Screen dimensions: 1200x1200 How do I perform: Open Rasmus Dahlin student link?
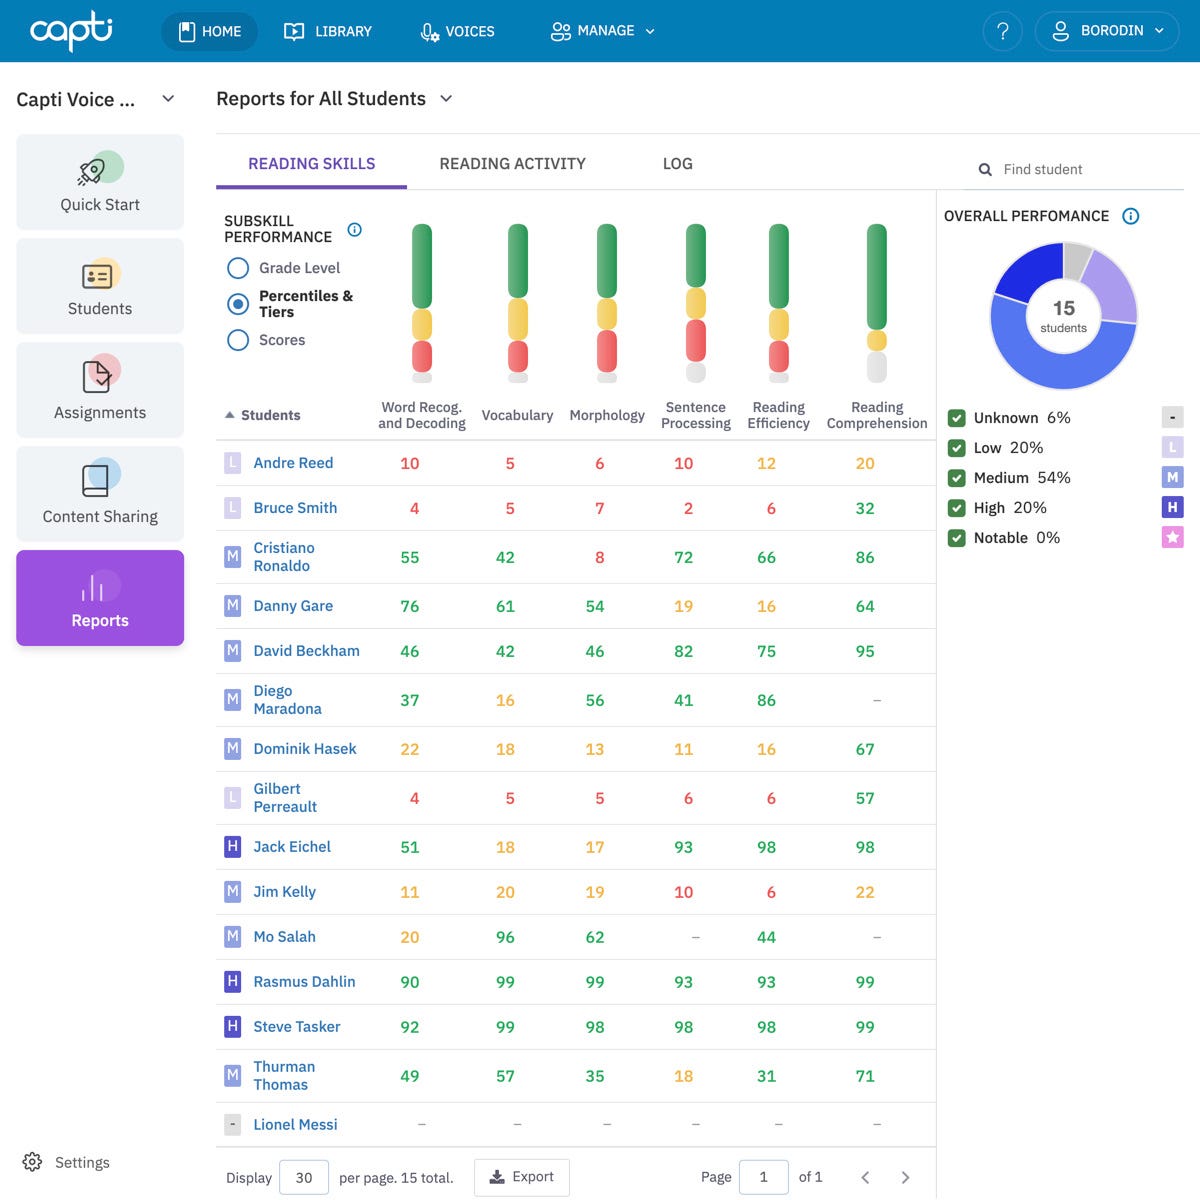click(x=304, y=981)
